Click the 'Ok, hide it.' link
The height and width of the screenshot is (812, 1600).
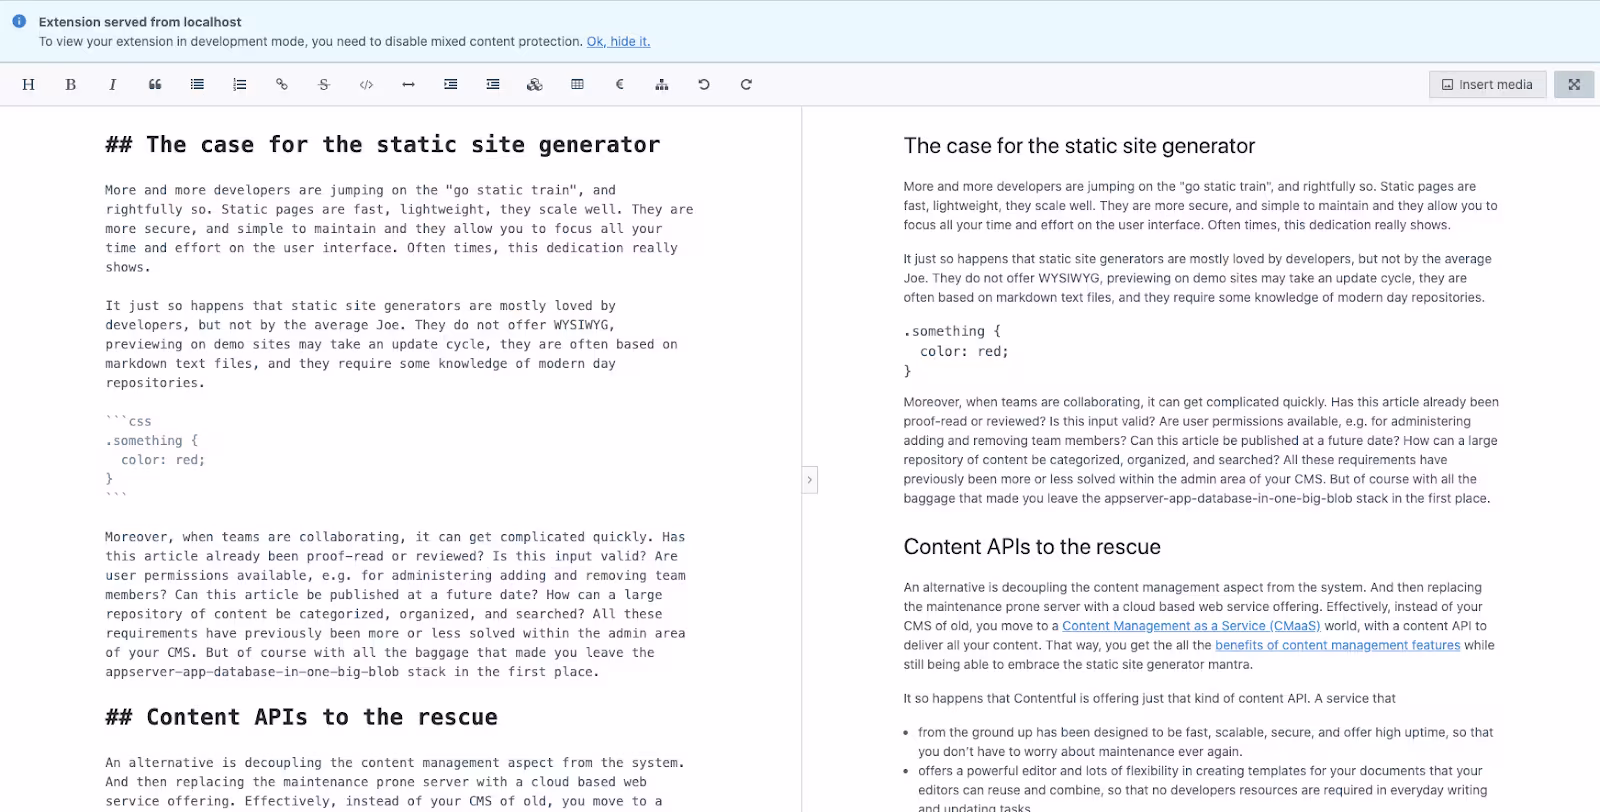pyautogui.click(x=618, y=42)
